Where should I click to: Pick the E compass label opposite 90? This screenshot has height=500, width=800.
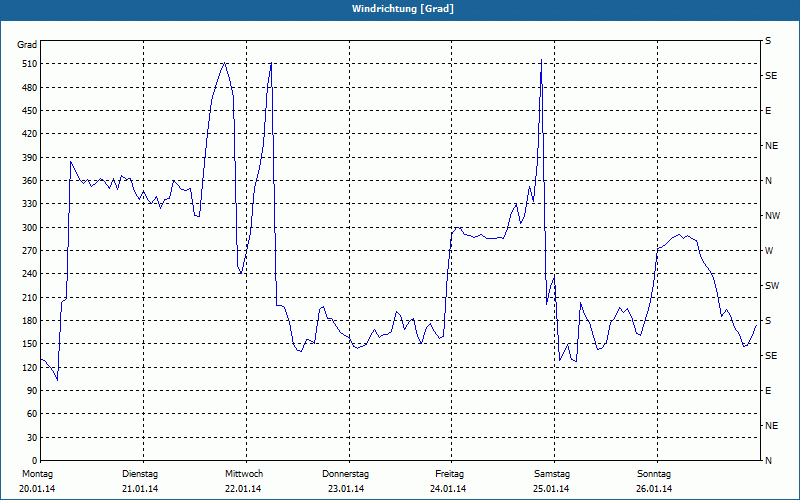click(x=768, y=390)
